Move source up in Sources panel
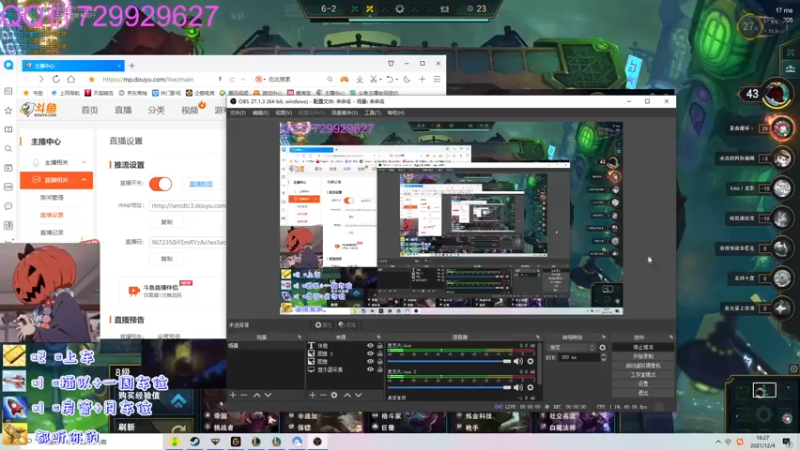Viewport: 800px width, 450px height. (x=347, y=395)
